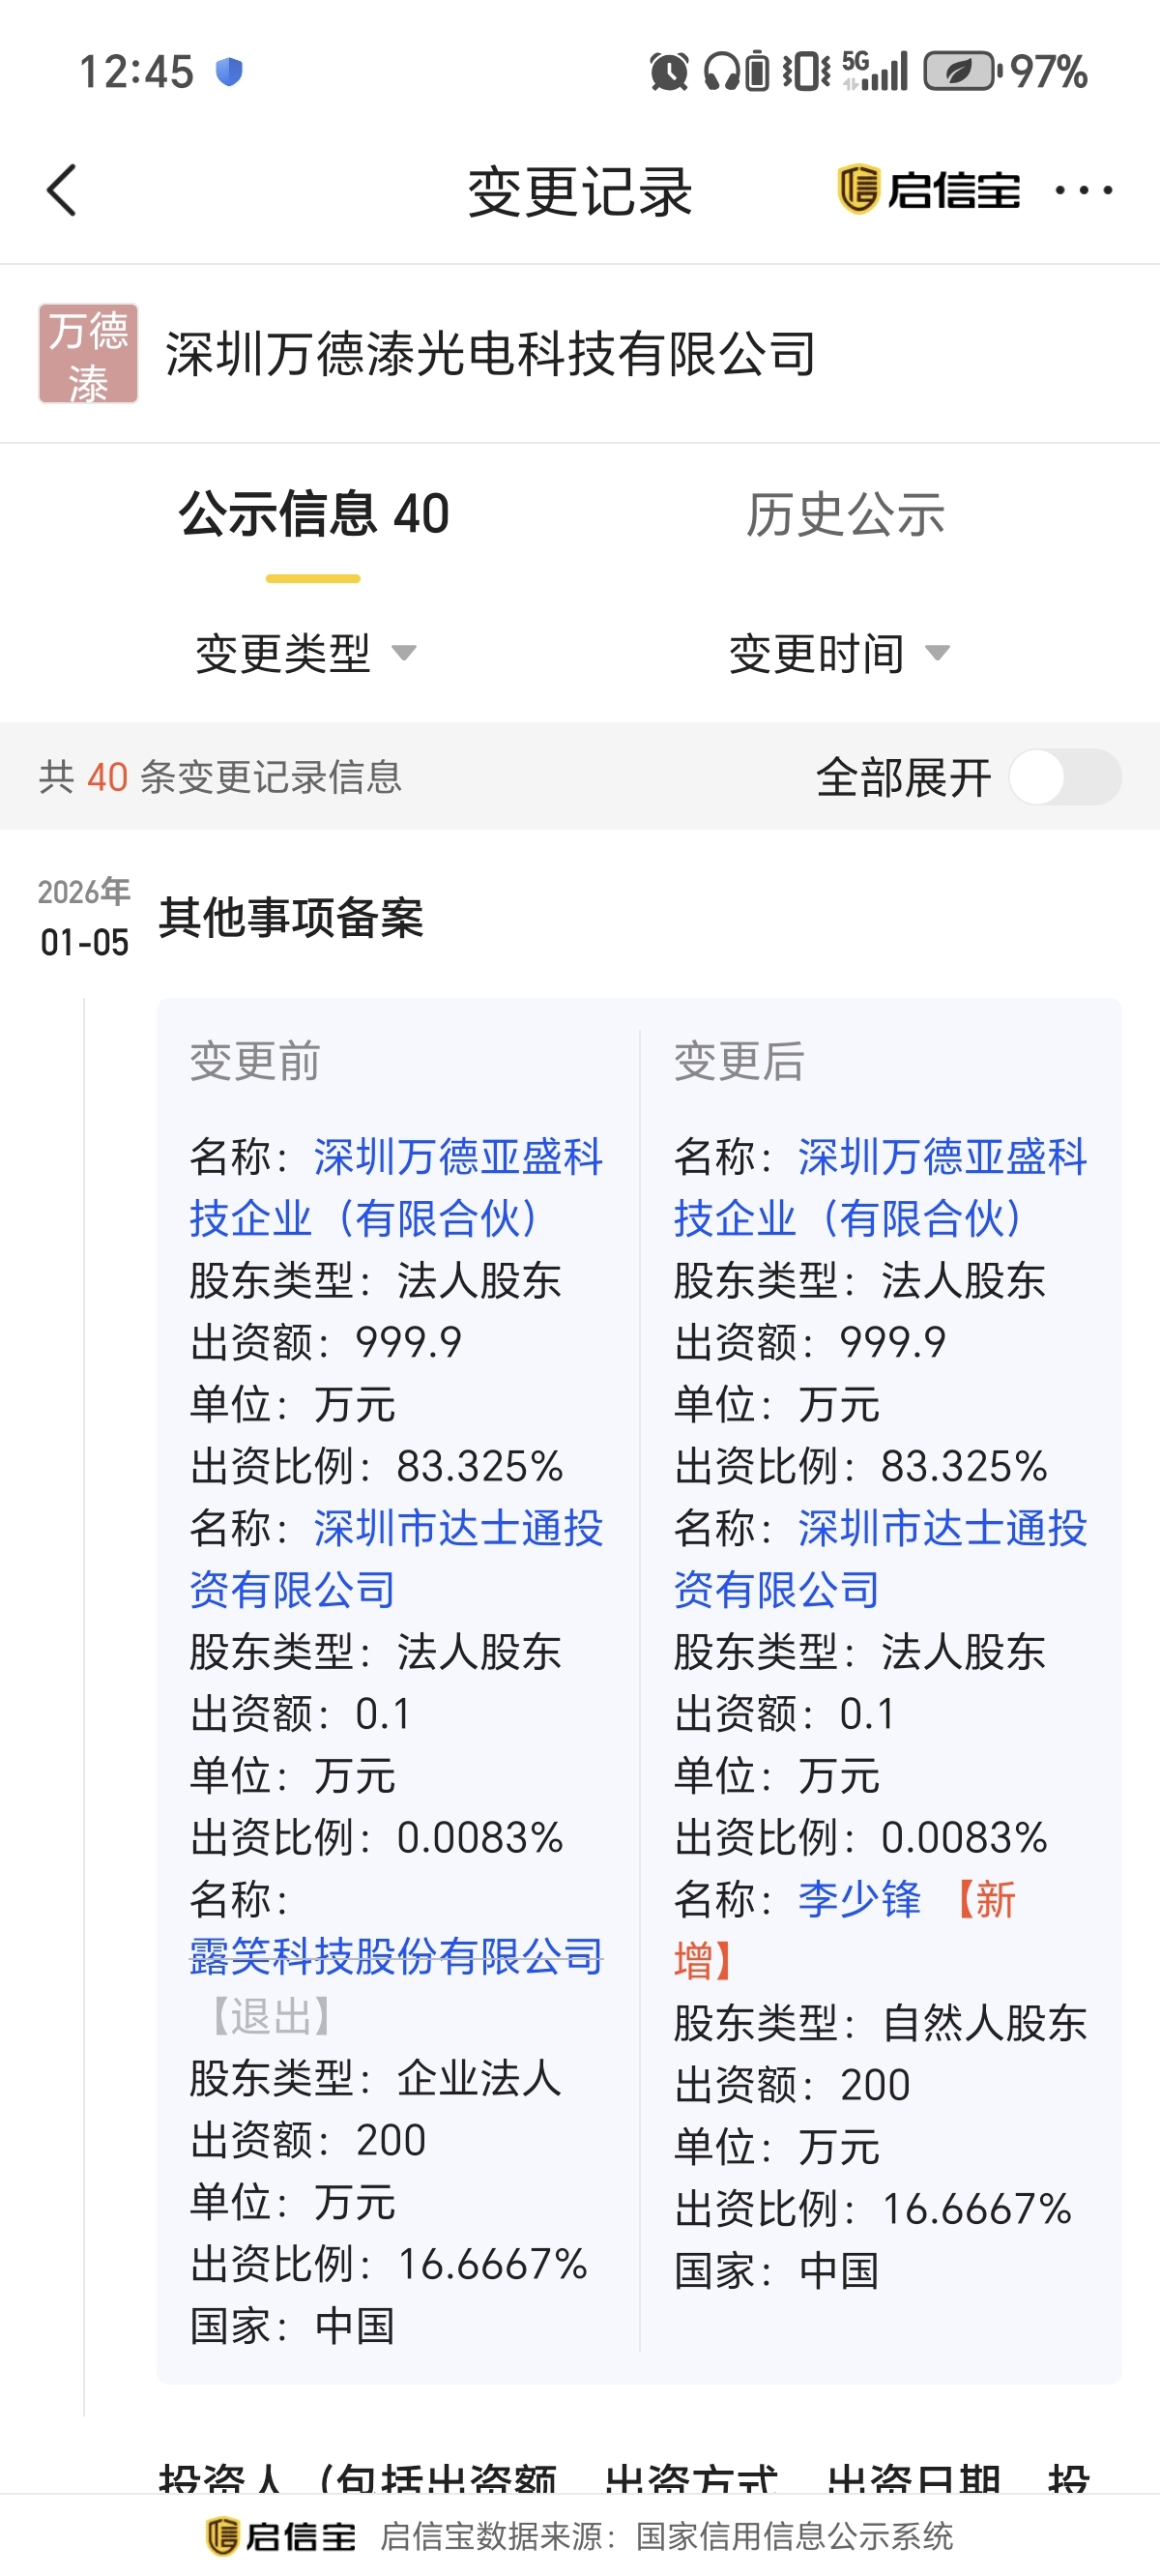Screen dimensions: 1160x2576
Task: Tap the 5G signal strength icon
Action: tap(875, 72)
